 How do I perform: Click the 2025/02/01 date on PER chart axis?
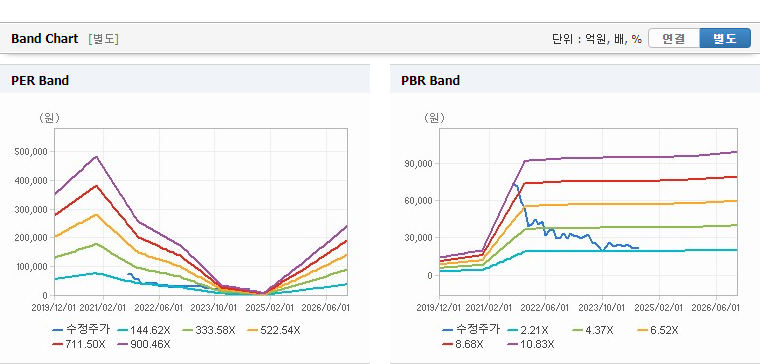tap(270, 308)
